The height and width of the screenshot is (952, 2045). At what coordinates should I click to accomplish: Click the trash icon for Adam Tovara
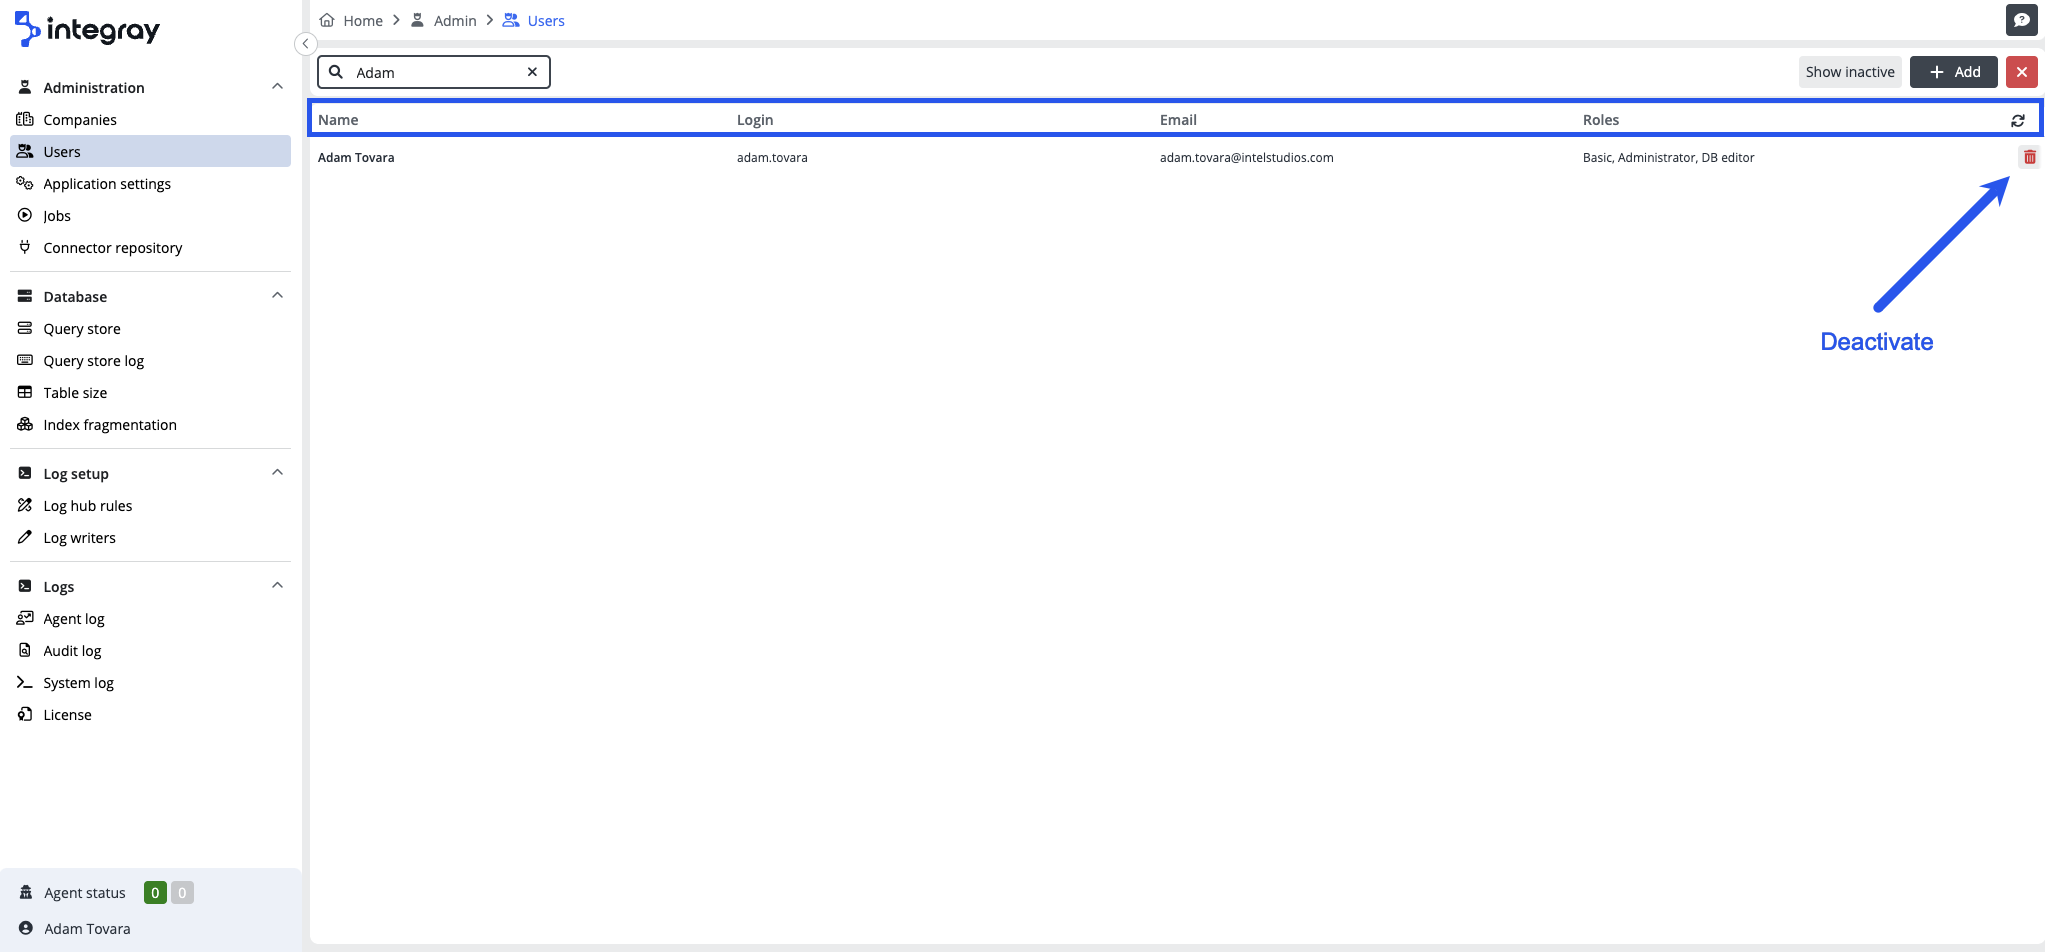click(2029, 157)
